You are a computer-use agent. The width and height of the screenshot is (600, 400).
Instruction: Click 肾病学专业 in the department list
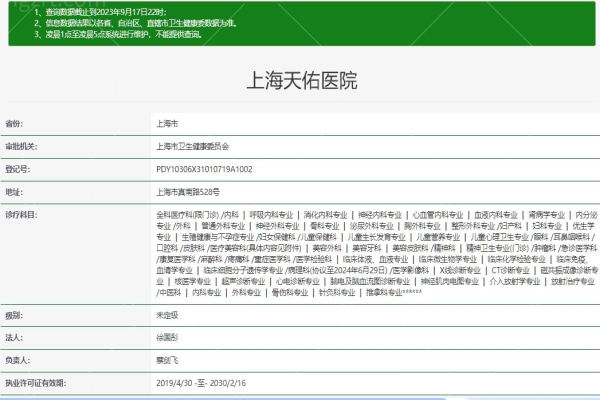[547, 215]
